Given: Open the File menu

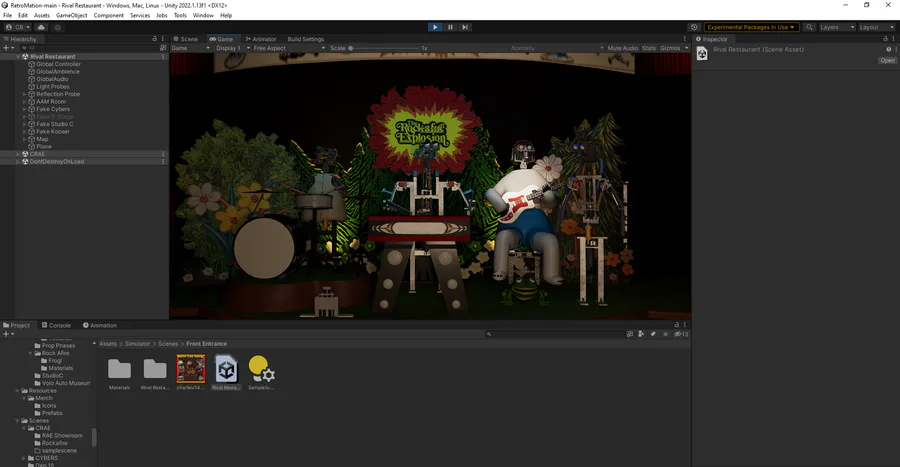Looking at the screenshot, I should click(7, 15).
